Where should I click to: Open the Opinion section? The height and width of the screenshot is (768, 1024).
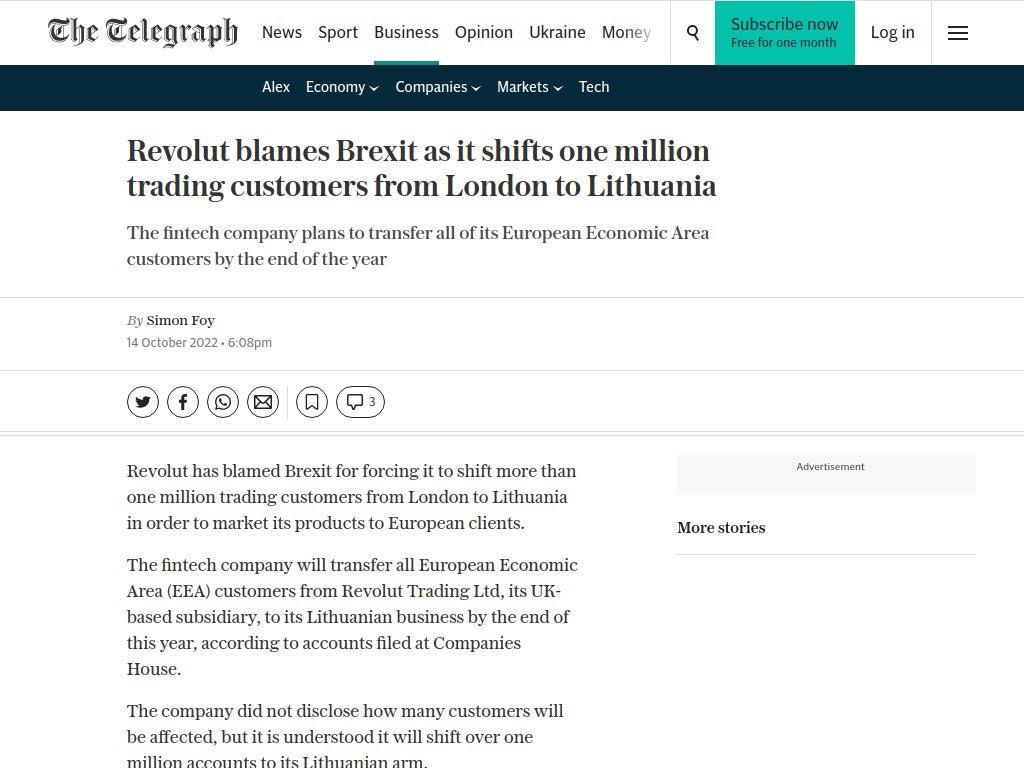tap(484, 32)
